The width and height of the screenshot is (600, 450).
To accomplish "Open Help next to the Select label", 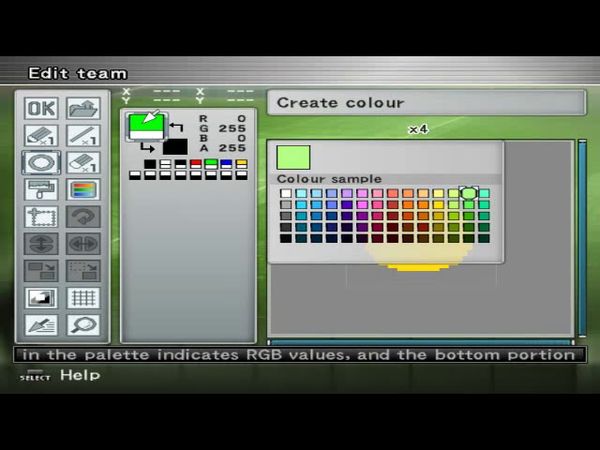I will (x=80, y=376).
